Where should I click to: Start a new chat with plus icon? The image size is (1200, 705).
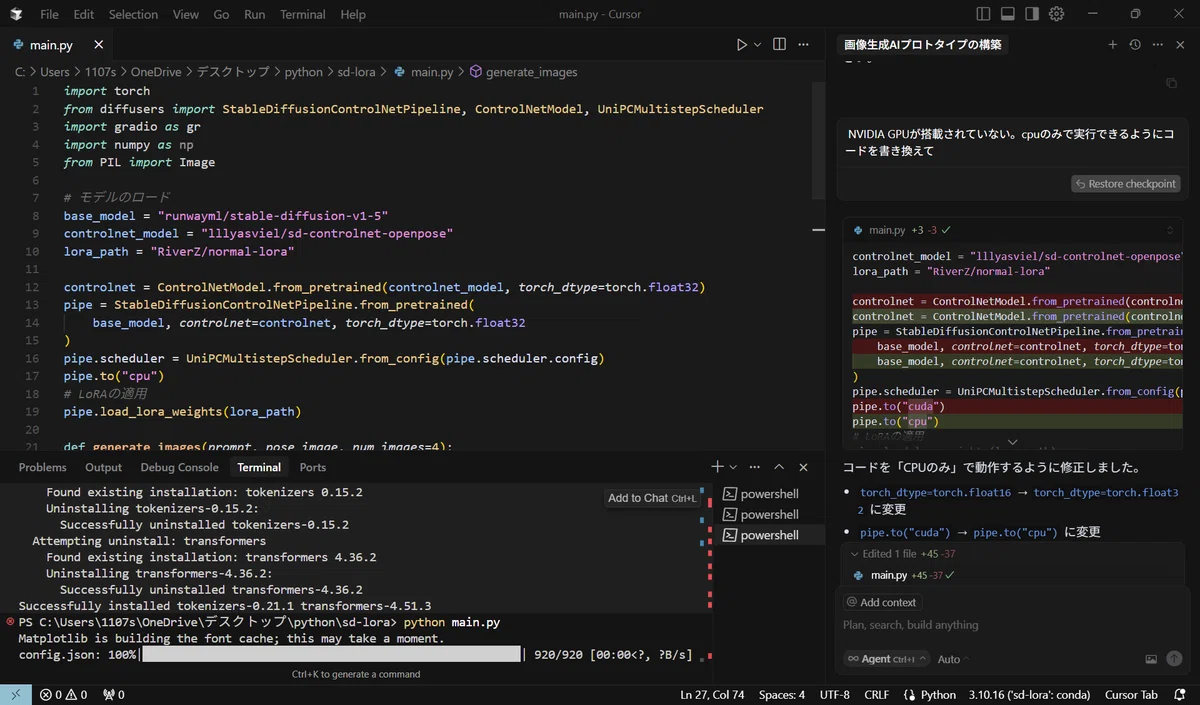(x=1113, y=45)
